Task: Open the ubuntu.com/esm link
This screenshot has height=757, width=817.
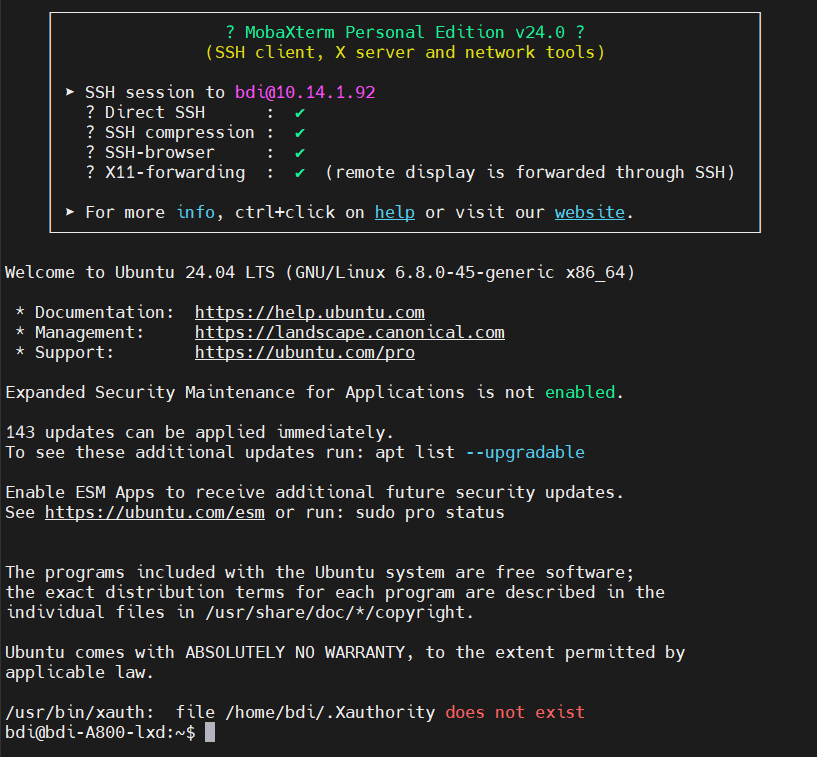Action: [x=154, y=512]
